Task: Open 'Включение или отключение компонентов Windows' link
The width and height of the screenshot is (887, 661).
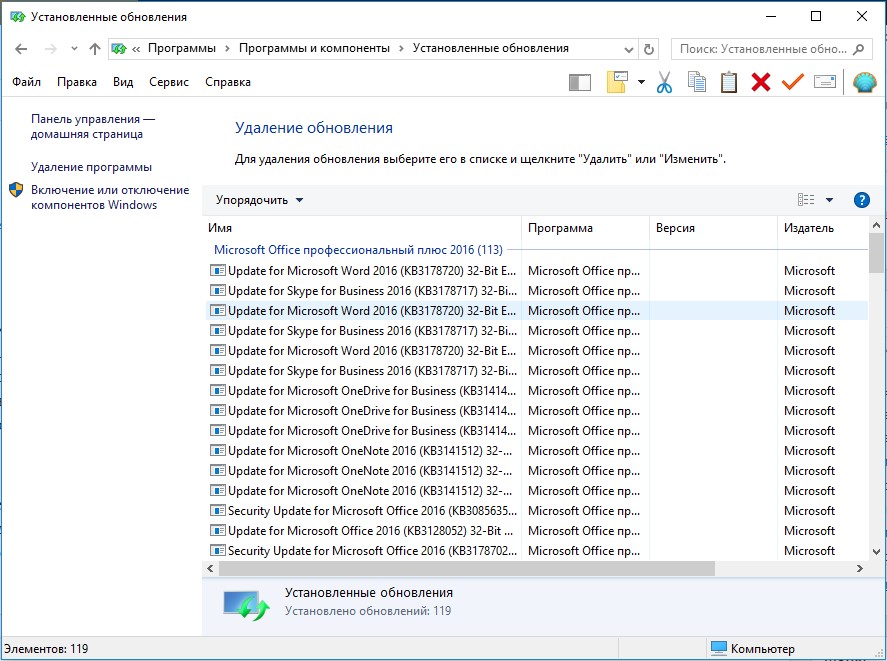Action: (110, 198)
